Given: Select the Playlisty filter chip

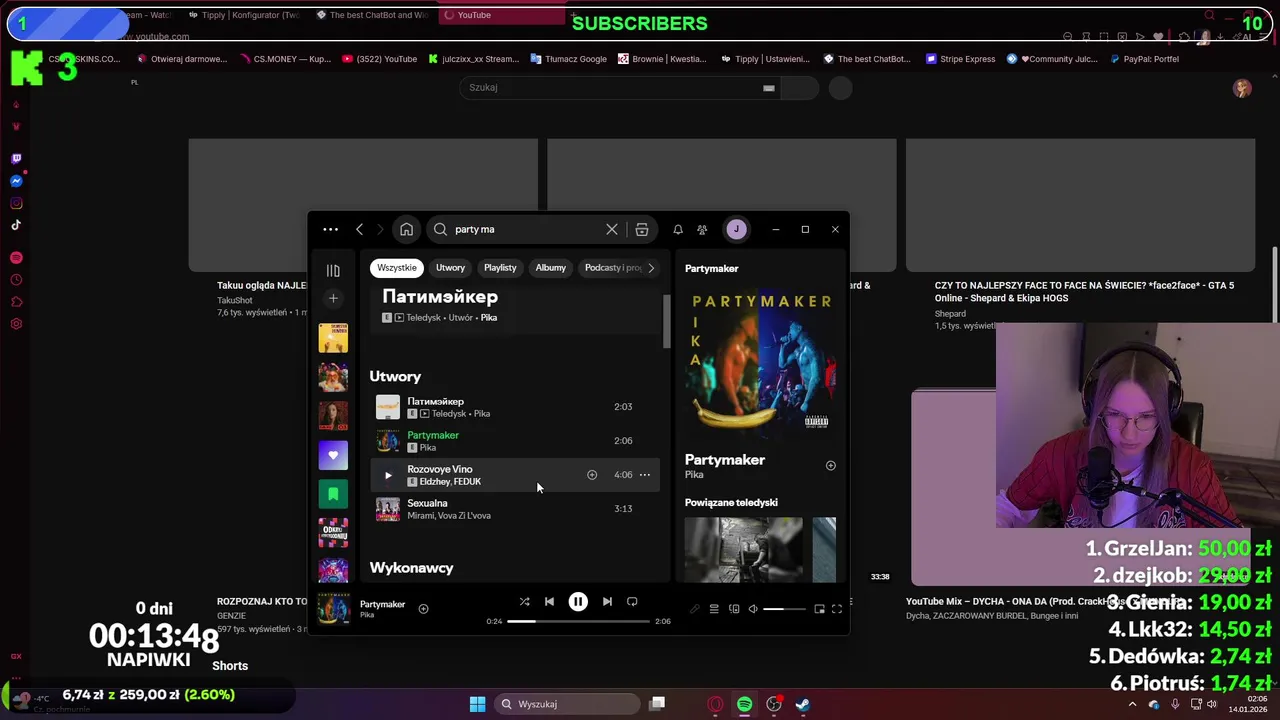Looking at the screenshot, I should (x=500, y=267).
